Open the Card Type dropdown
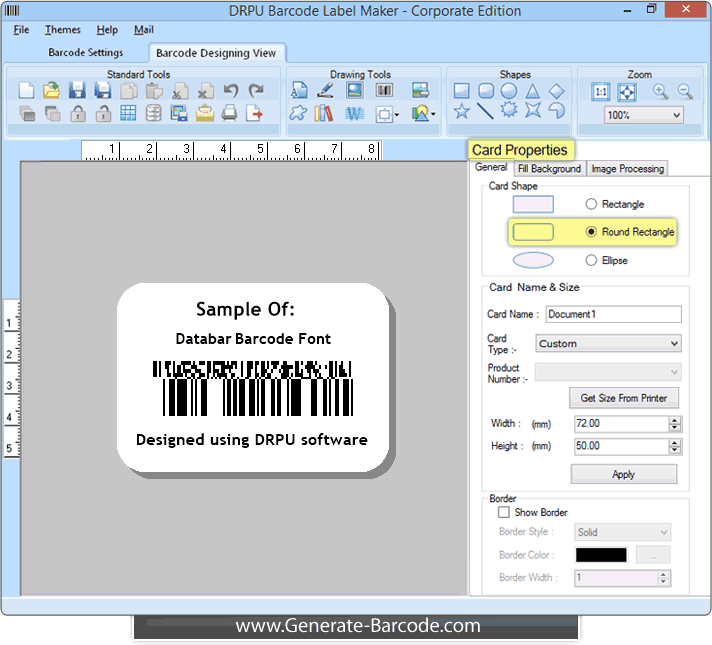 [608, 343]
